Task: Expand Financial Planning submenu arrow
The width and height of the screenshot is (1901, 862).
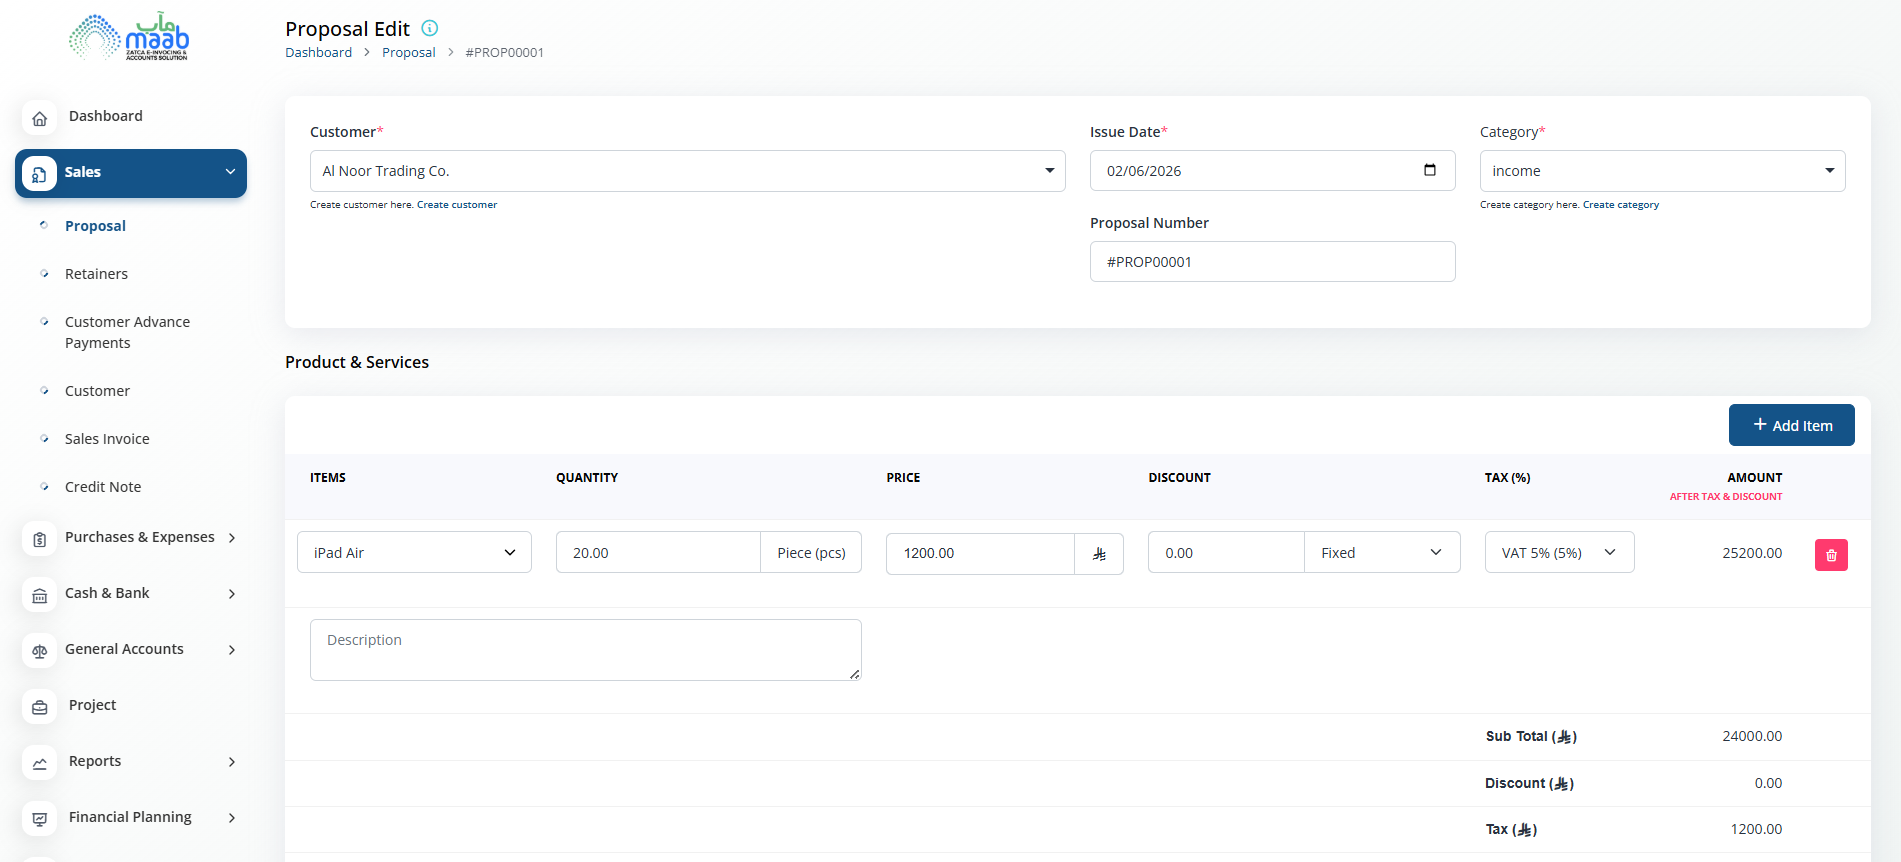Action: 232,818
